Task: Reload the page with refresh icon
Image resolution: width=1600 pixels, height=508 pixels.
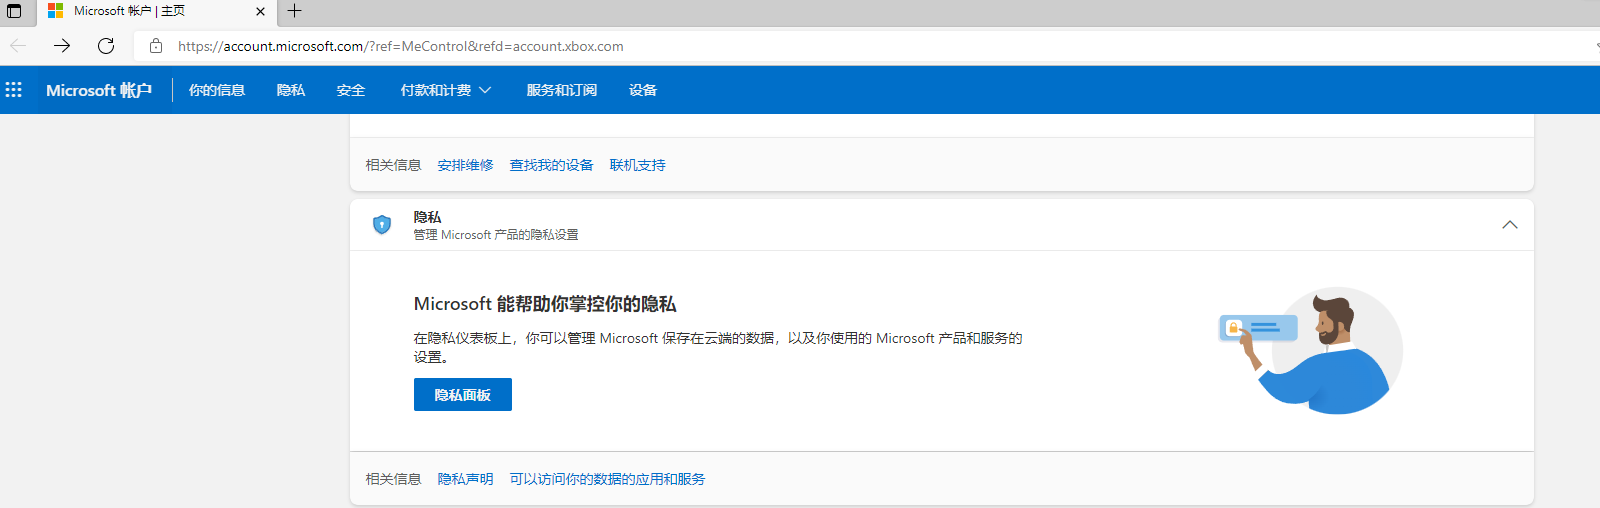Action: click(x=106, y=46)
